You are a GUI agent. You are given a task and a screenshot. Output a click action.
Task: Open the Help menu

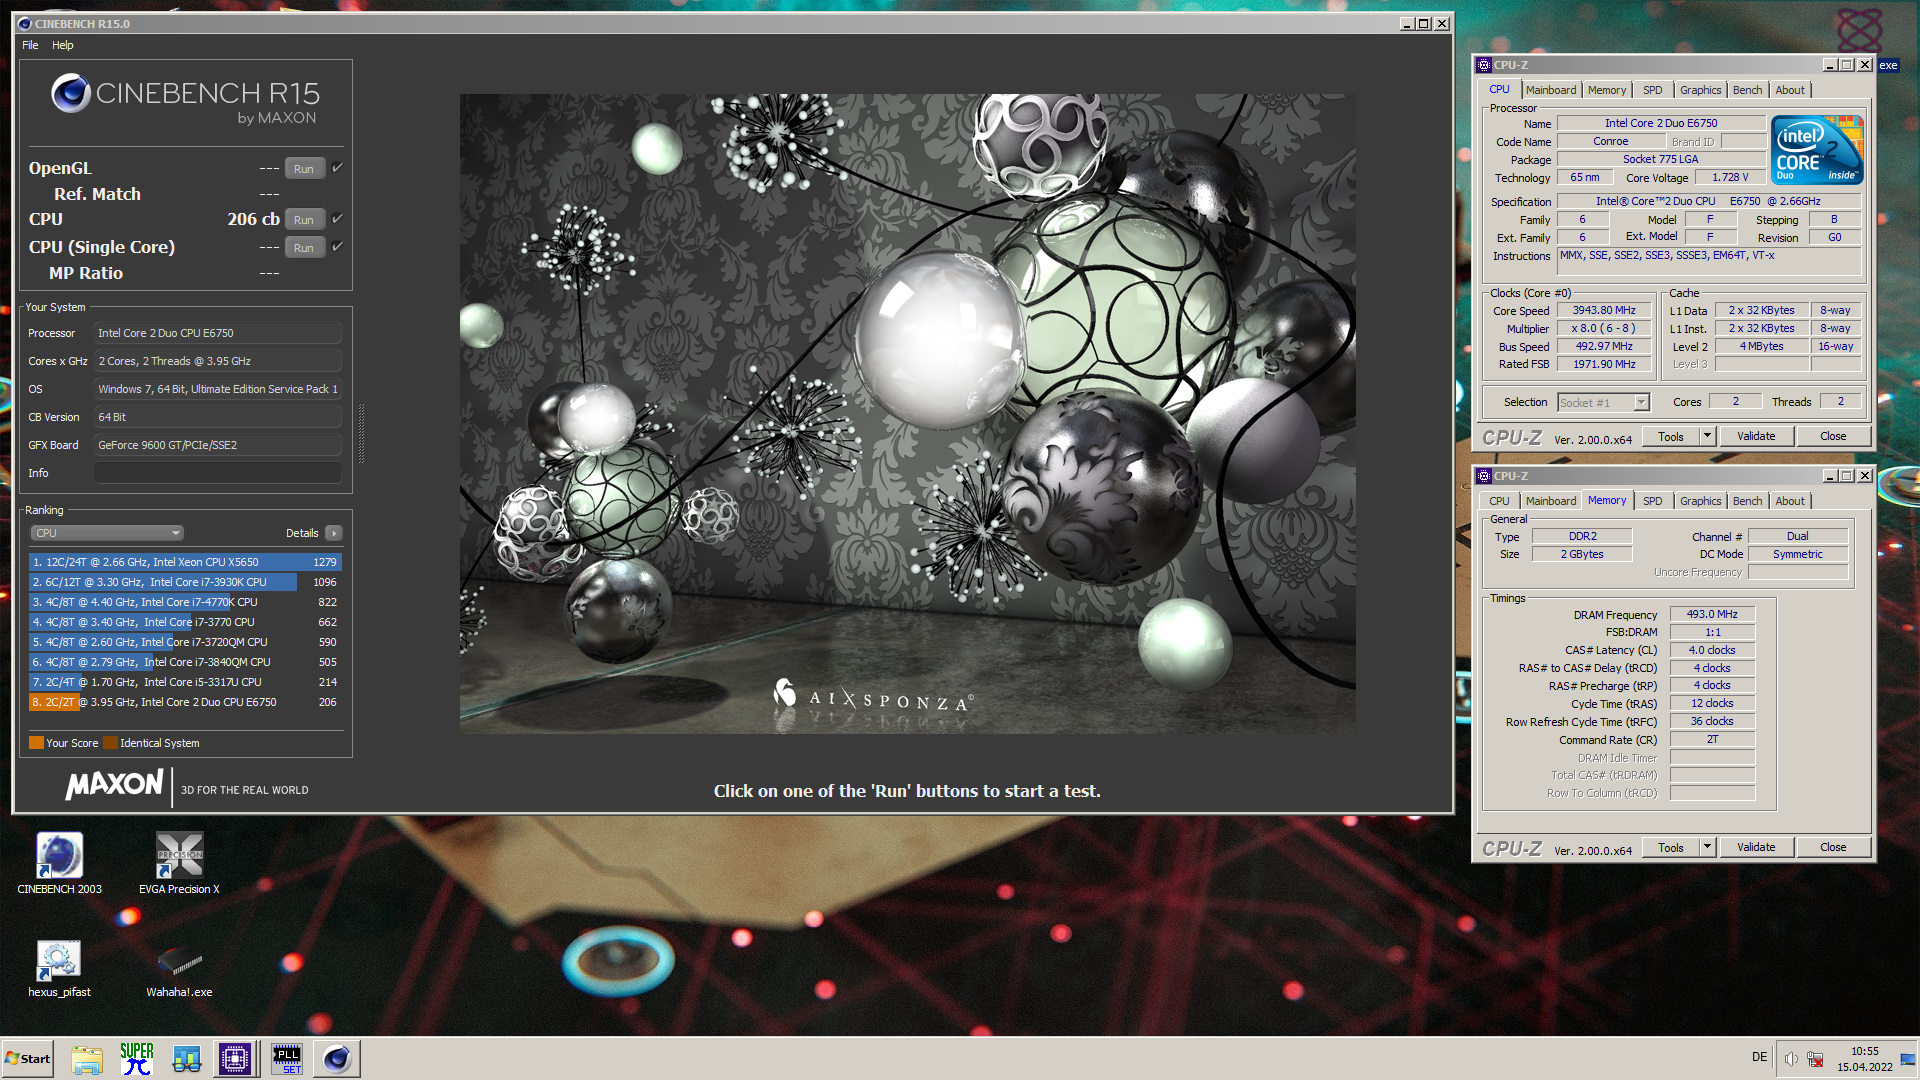point(62,45)
